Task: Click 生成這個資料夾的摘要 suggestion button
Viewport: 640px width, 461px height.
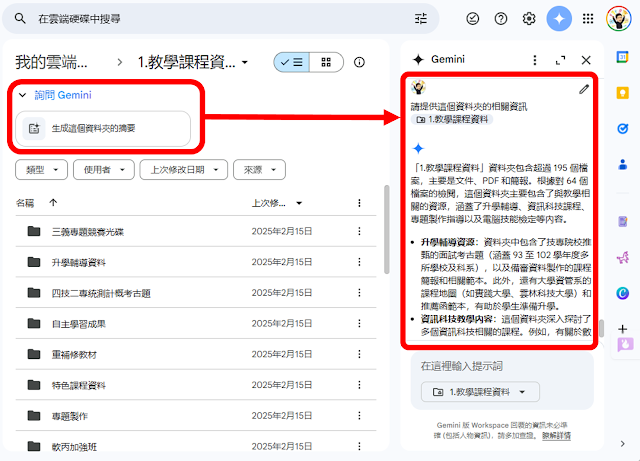Action: (103, 128)
